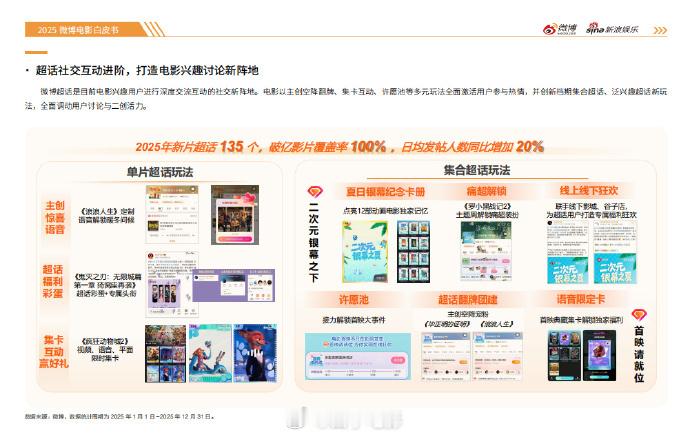Viewport: 690px width, 437px height.
Task: Click the 线上线下狂欢 heading
Action: pos(589,191)
